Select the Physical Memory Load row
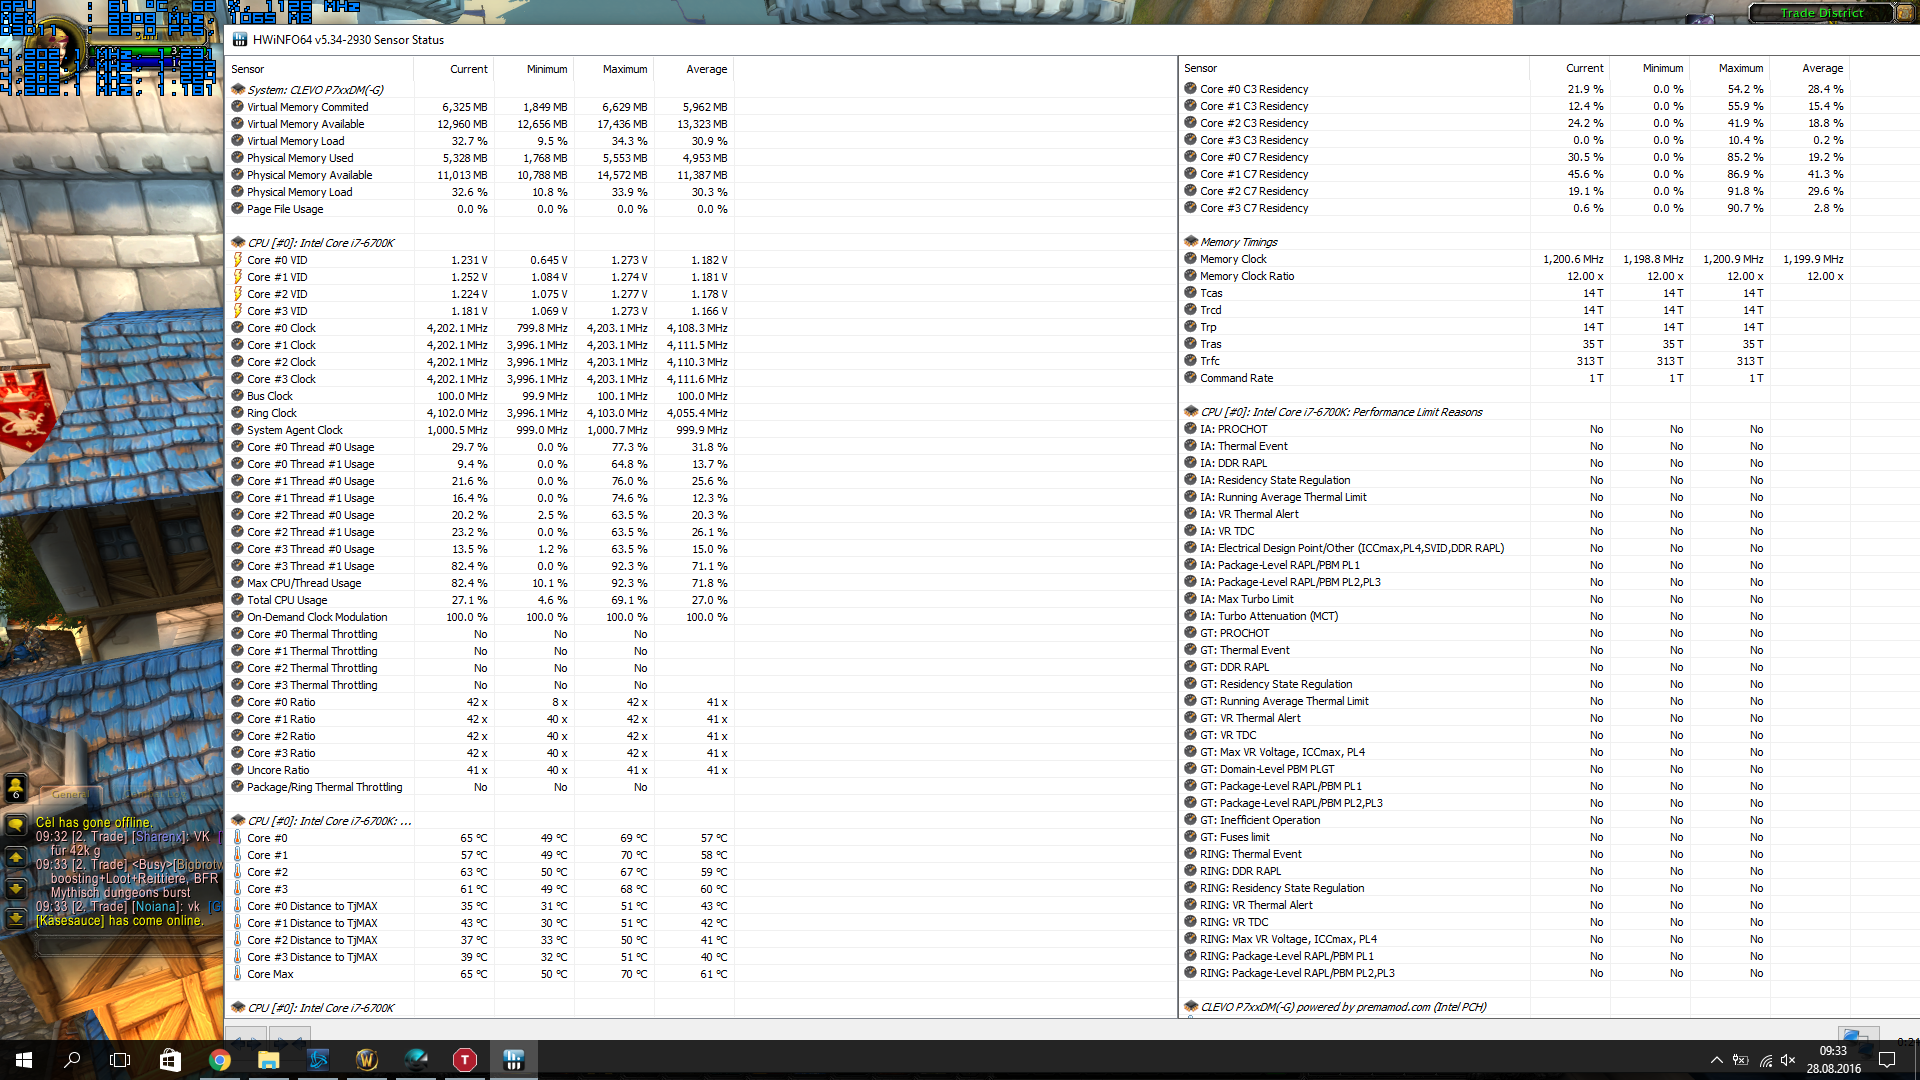This screenshot has width=1920, height=1080. coord(480,192)
